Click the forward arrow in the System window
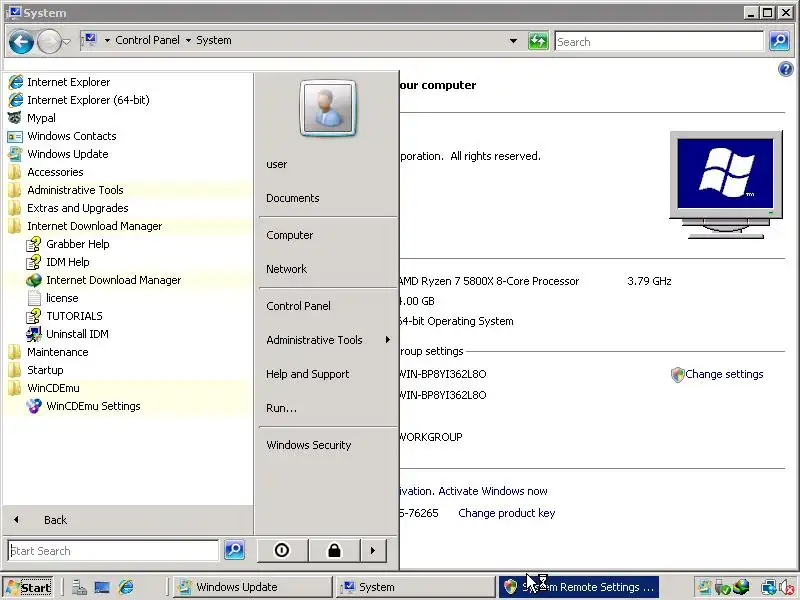Screen dimensions: 800x600 click(49, 41)
